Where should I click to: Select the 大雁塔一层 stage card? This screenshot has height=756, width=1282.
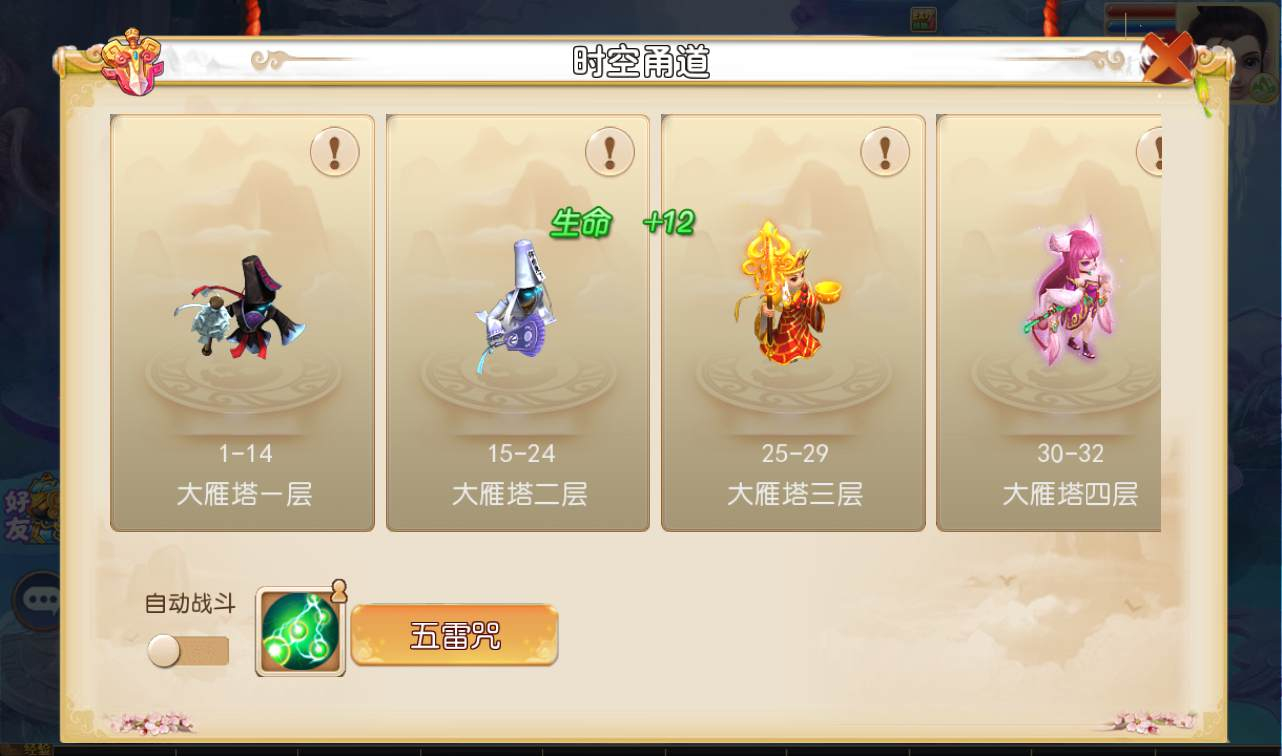click(x=243, y=323)
